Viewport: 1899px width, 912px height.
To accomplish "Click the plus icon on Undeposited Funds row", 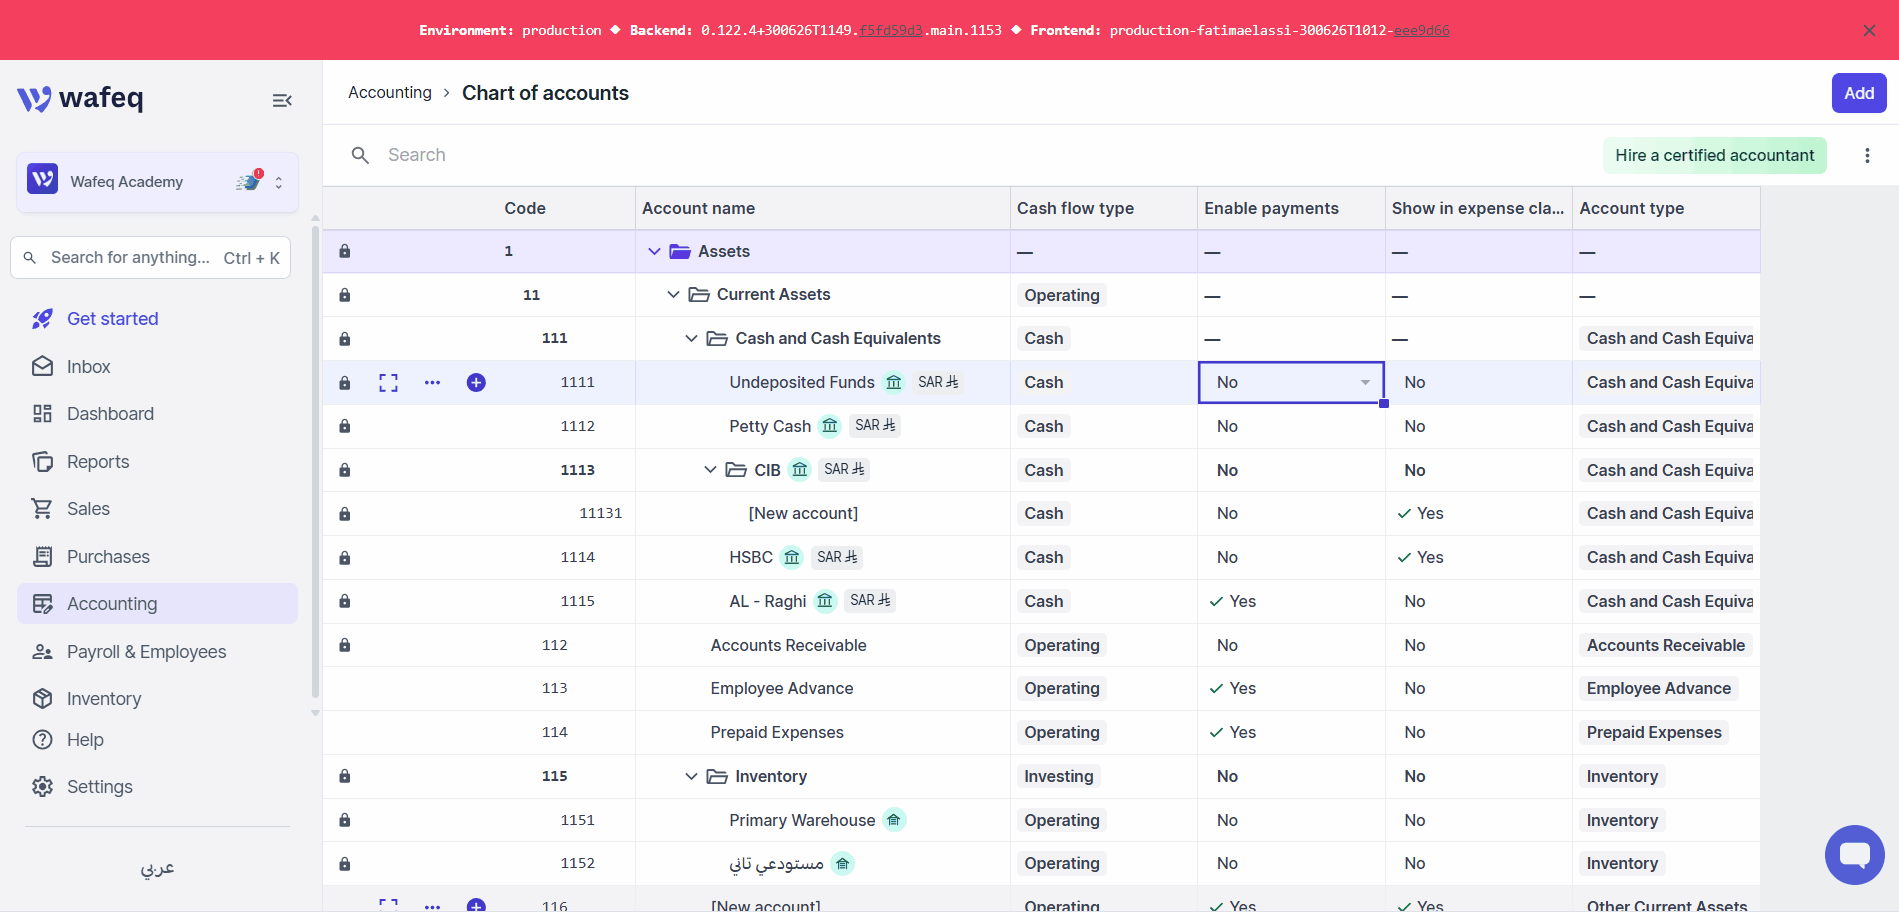I will coord(476,382).
